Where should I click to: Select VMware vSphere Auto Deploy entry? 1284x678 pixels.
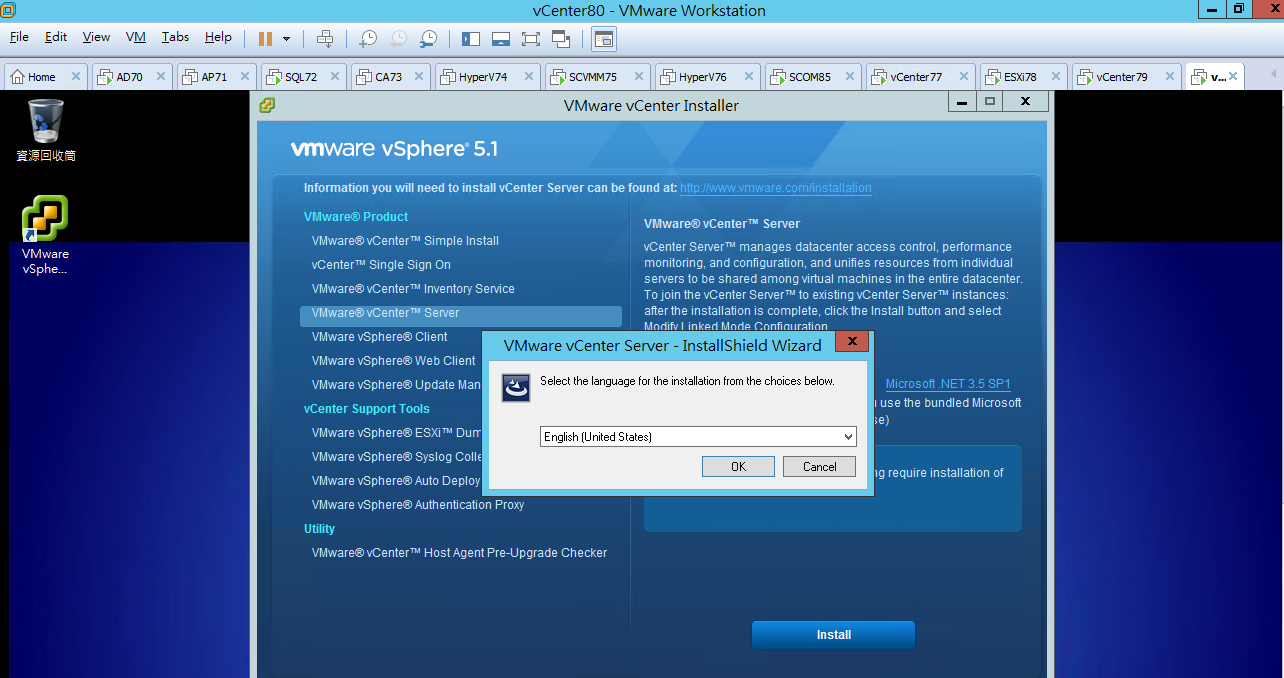pos(396,481)
